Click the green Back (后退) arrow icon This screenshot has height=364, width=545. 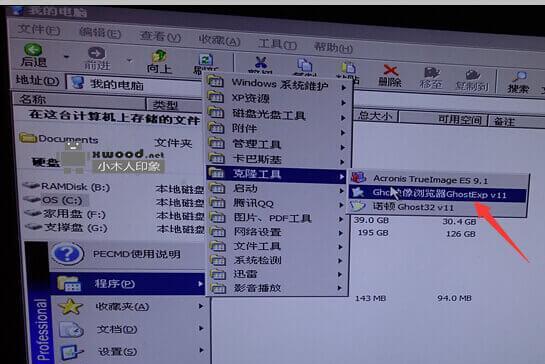tap(33, 50)
